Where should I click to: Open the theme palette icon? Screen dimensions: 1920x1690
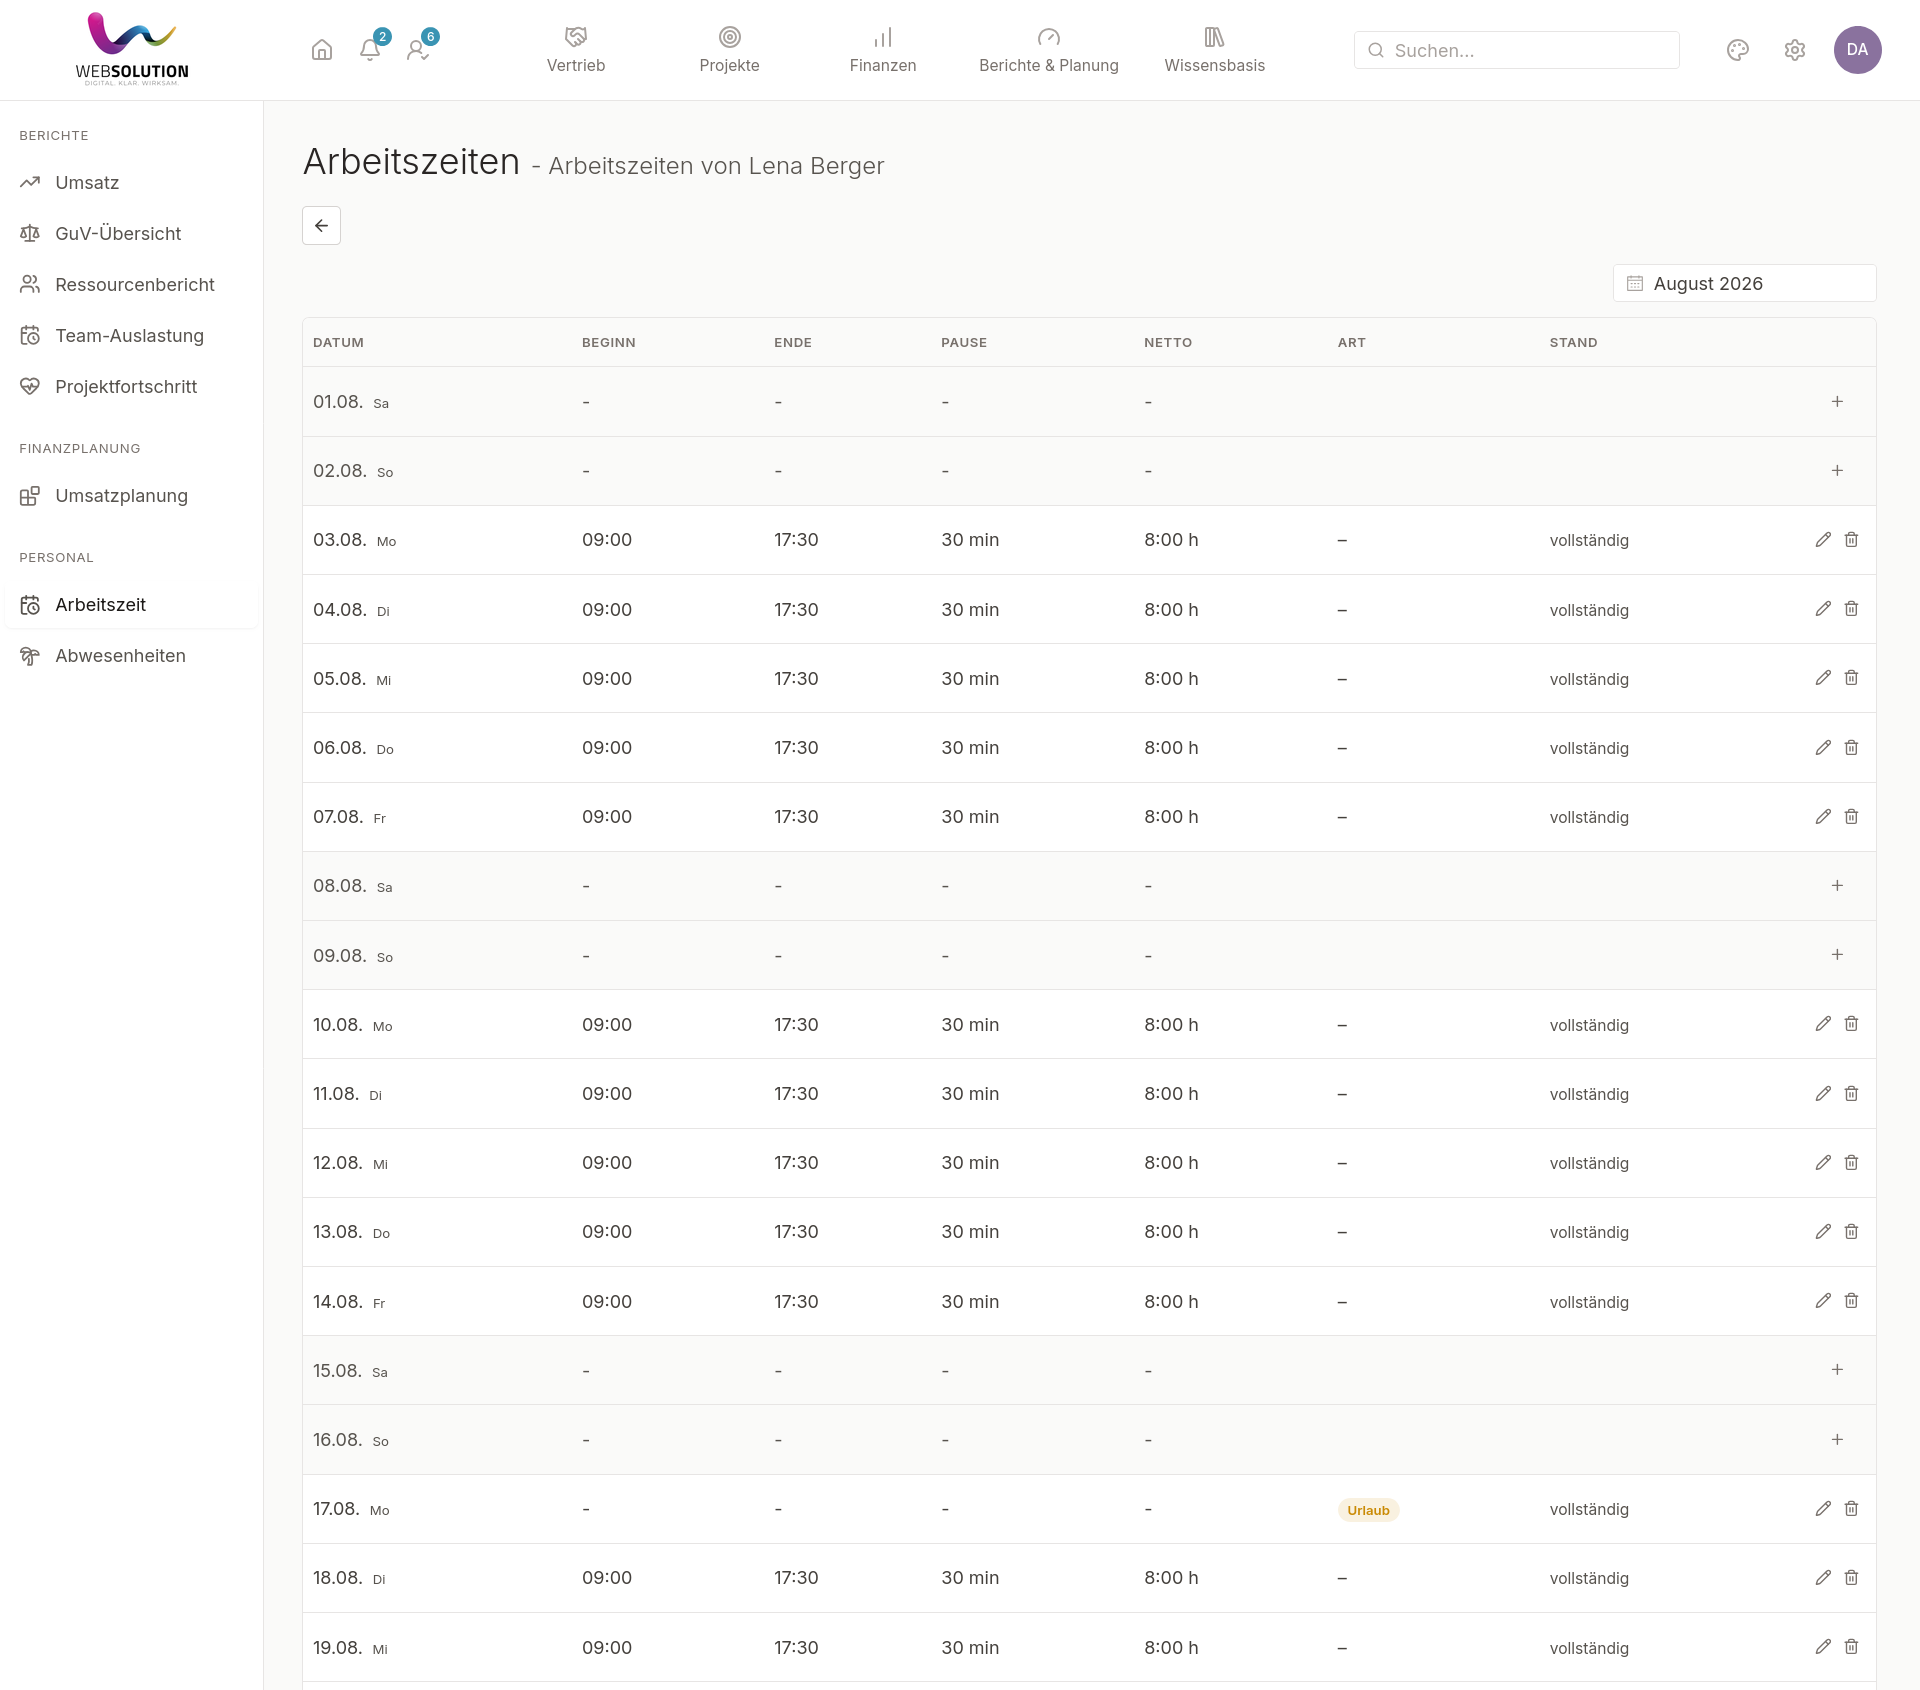pos(1738,50)
